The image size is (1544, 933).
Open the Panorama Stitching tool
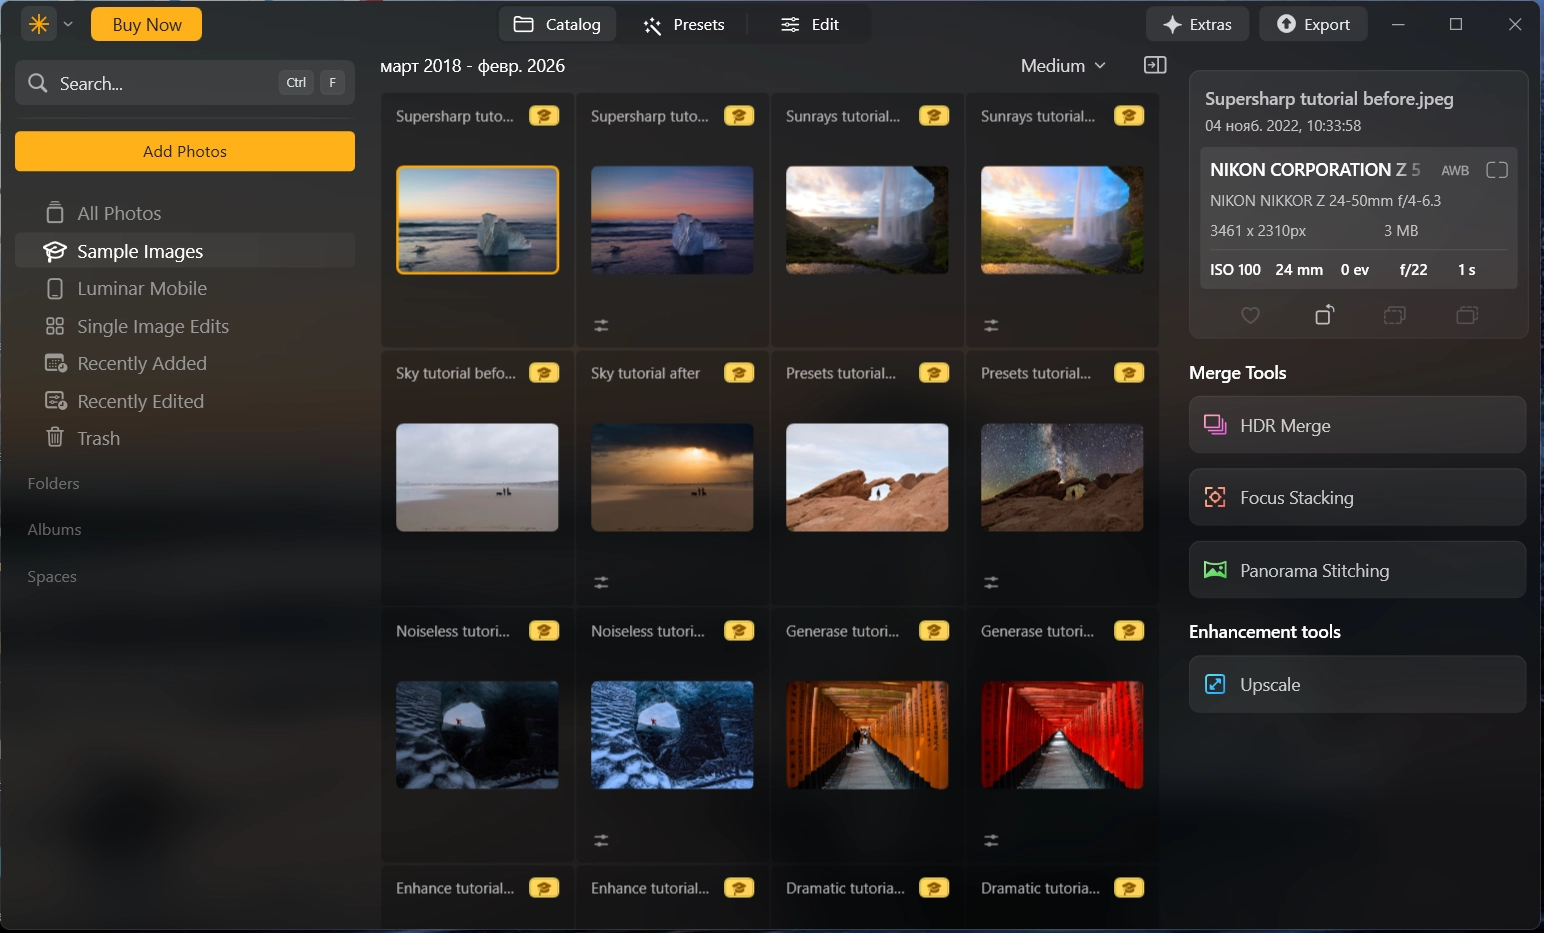pos(1357,570)
